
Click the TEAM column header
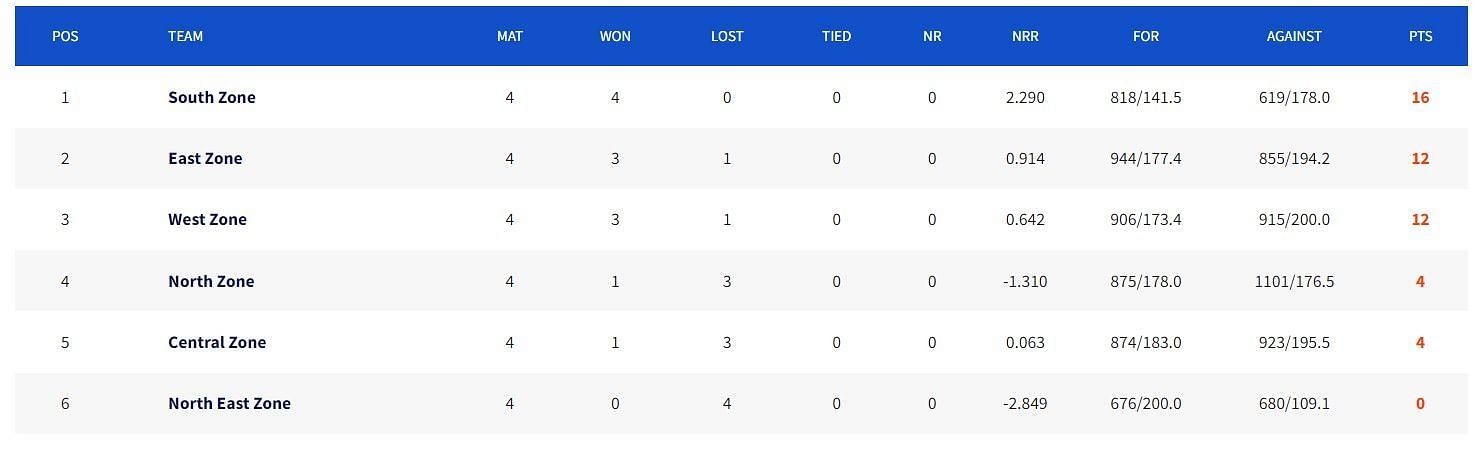186,36
